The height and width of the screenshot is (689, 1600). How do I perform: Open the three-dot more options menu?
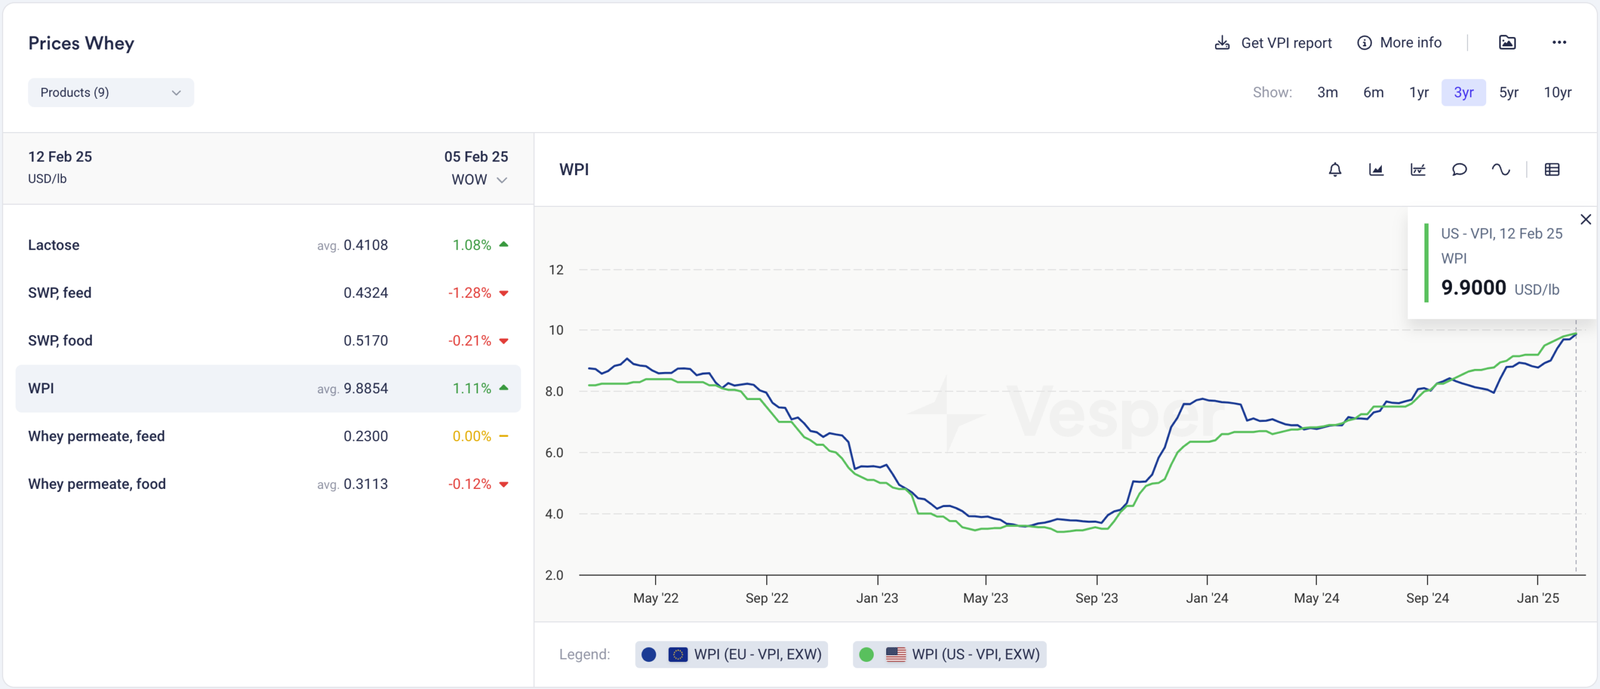coord(1559,42)
